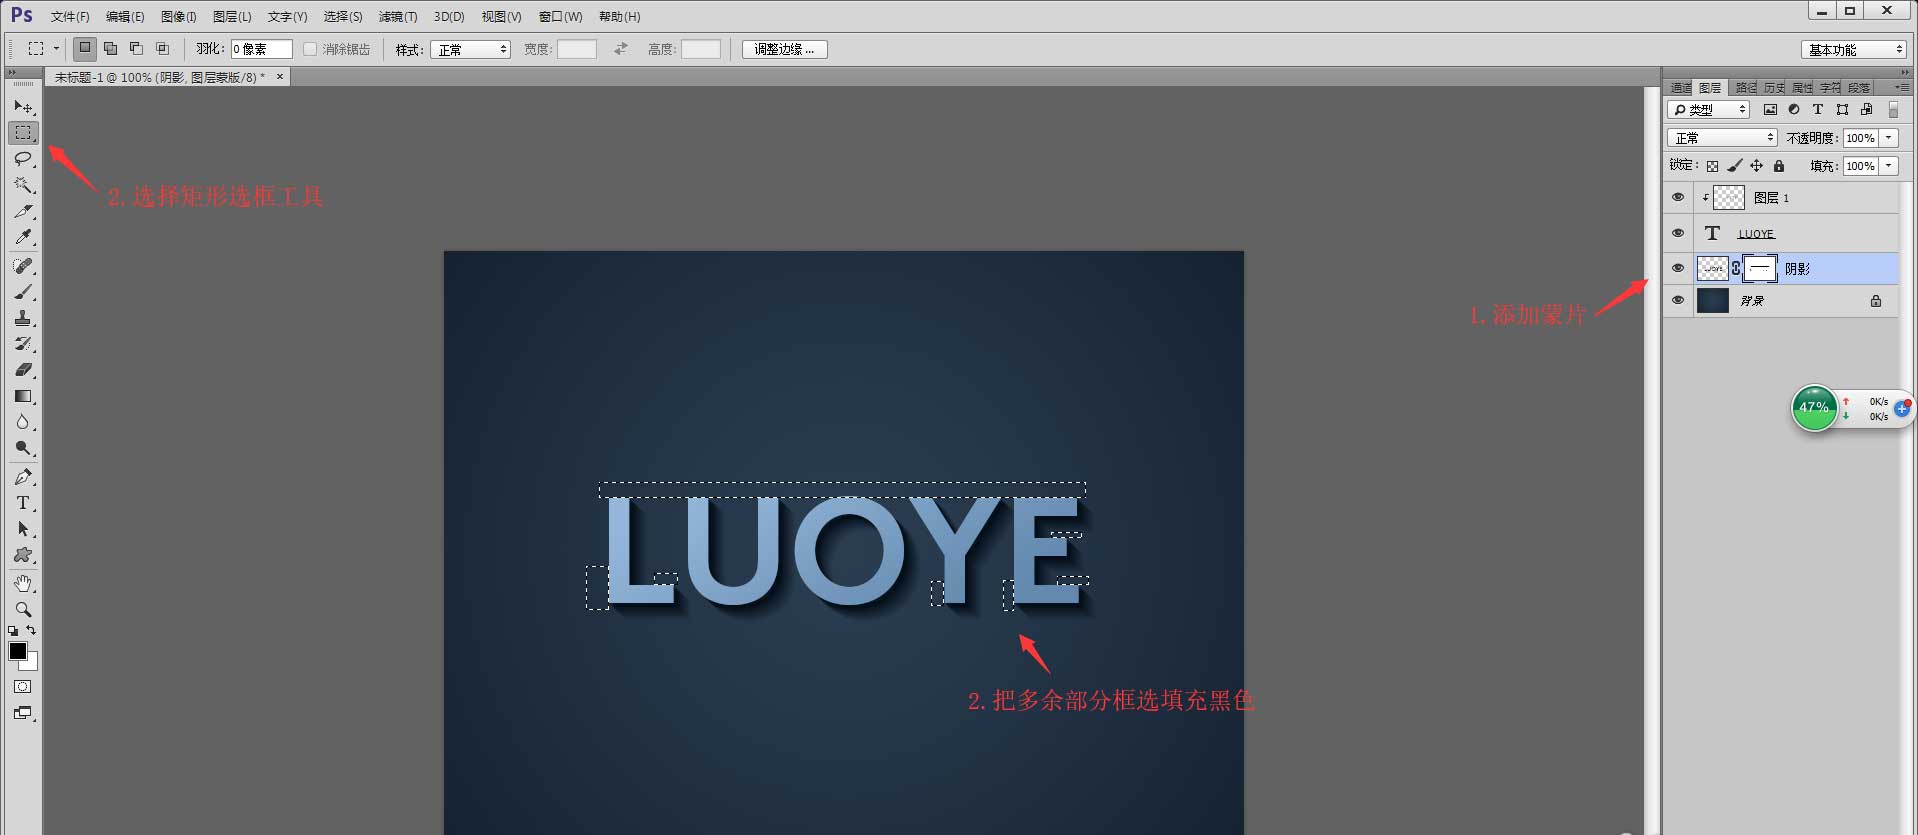
Task: Switch to the 通道 channels tab
Action: coord(1681,88)
